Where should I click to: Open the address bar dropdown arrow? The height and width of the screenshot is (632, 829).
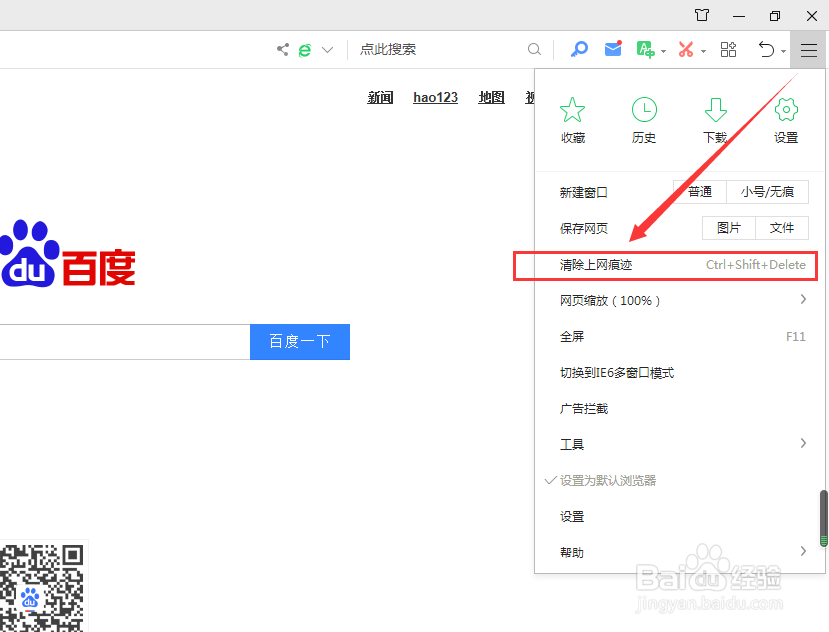click(x=326, y=48)
